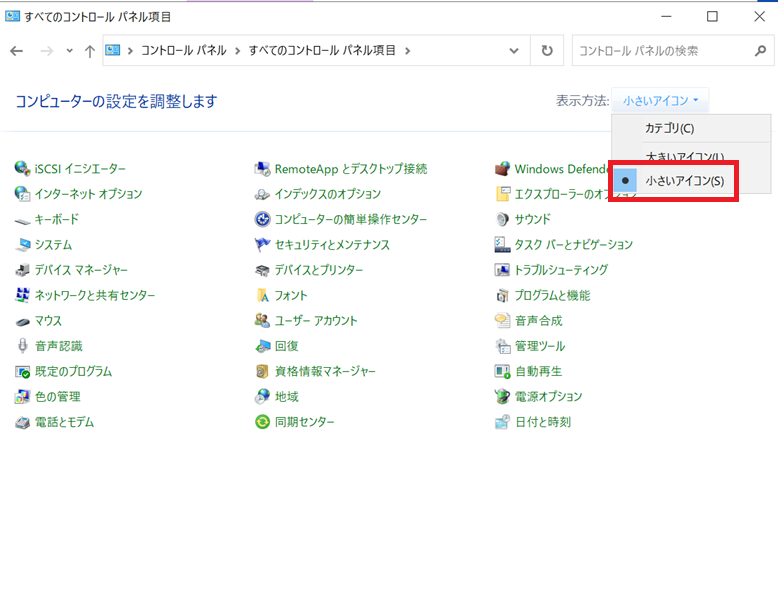Go up one folder level

(x=90, y=51)
